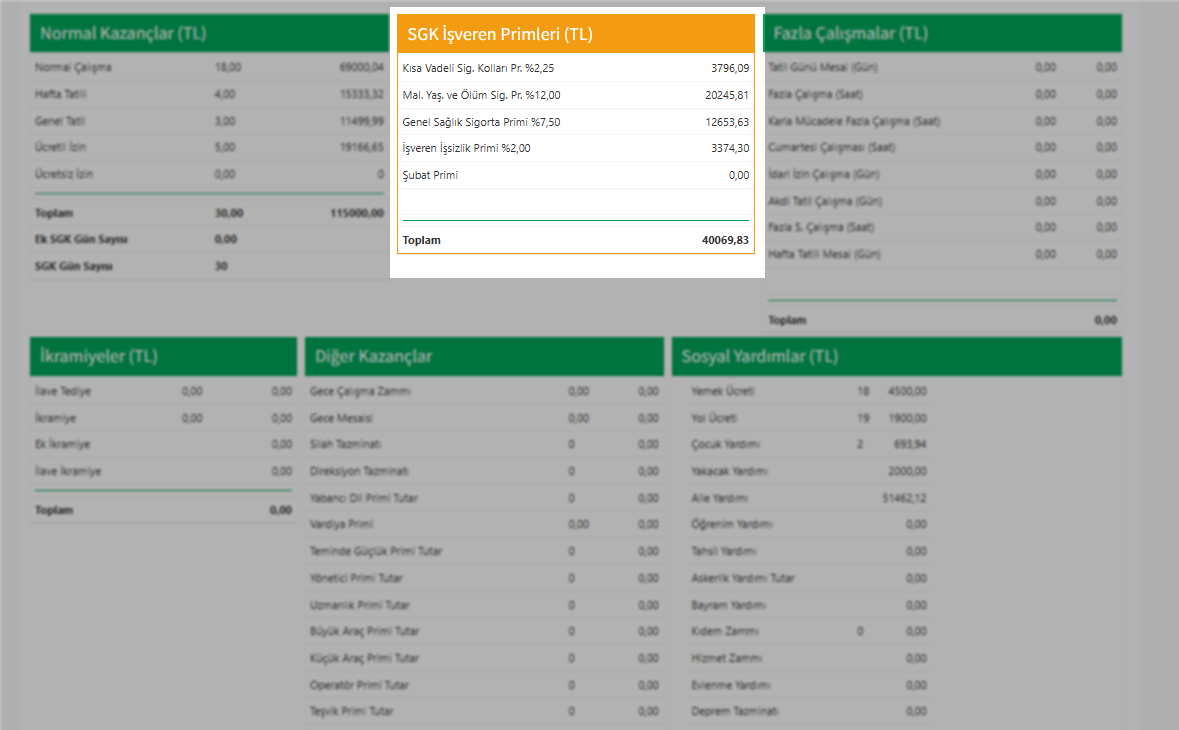Click the Sosyal Yardımlar (TL) header
The image size is (1179, 730).
(897, 356)
